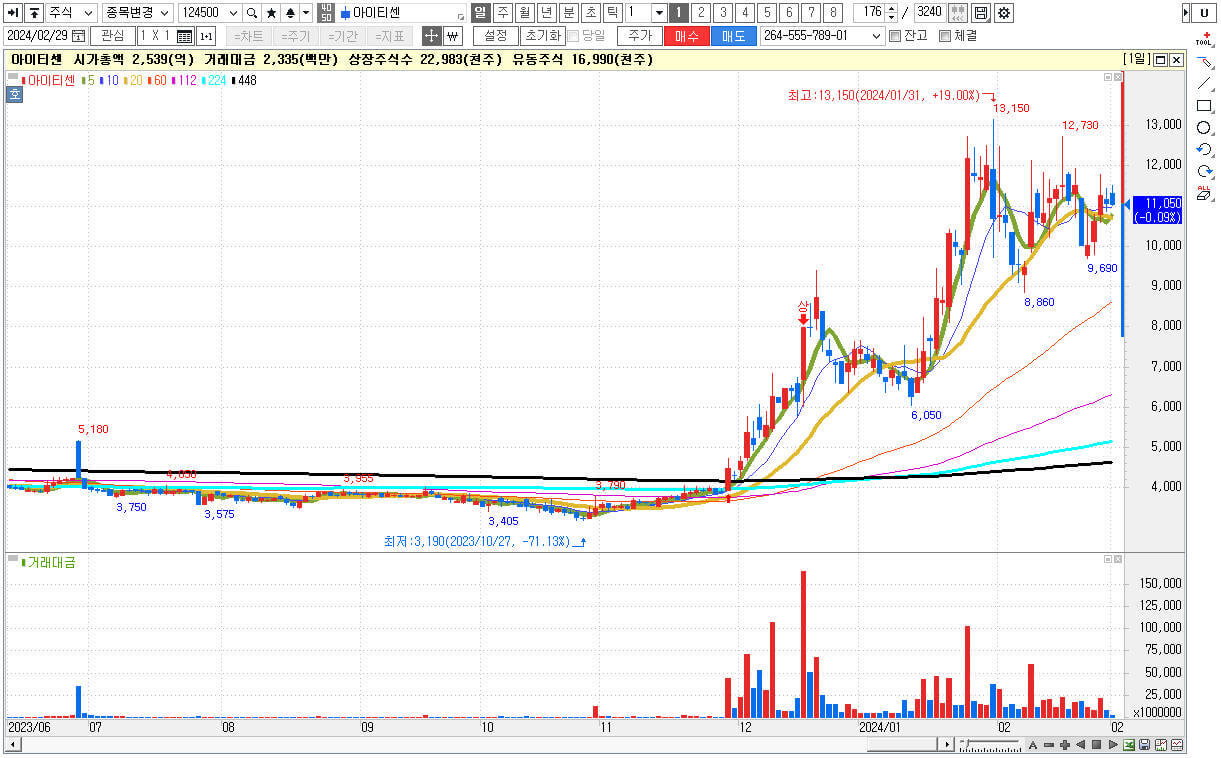Click the undo arrow in drawing toolbar
Image resolution: width=1221 pixels, height=758 pixels.
[1204, 150]
